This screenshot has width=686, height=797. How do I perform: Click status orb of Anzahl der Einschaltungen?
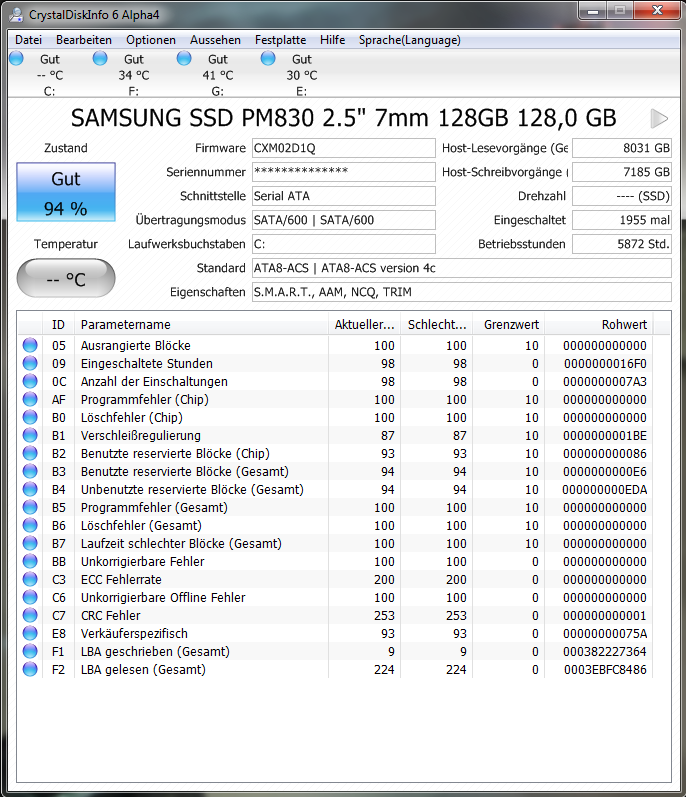[x=30, y=381]
